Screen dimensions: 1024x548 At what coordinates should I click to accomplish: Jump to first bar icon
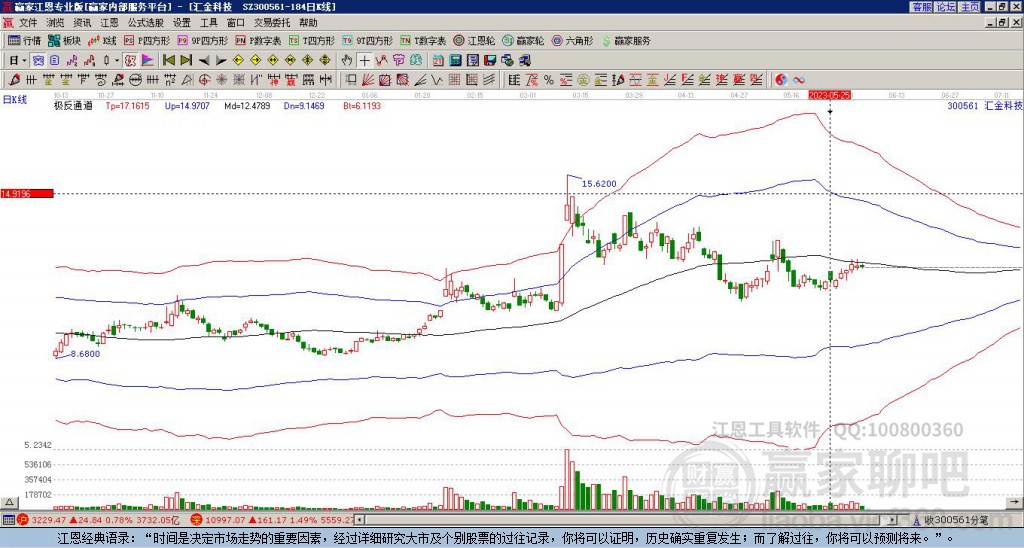[168, 61]
